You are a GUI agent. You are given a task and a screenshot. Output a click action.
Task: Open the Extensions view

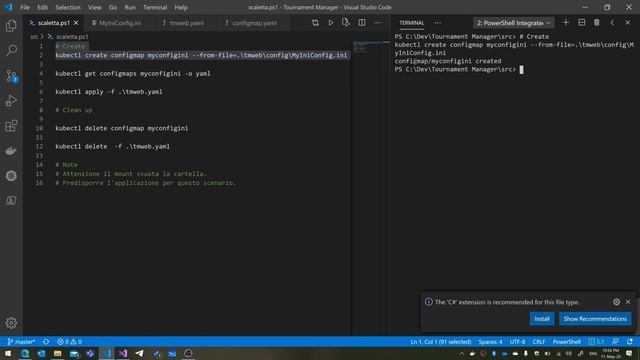point(11,126)
